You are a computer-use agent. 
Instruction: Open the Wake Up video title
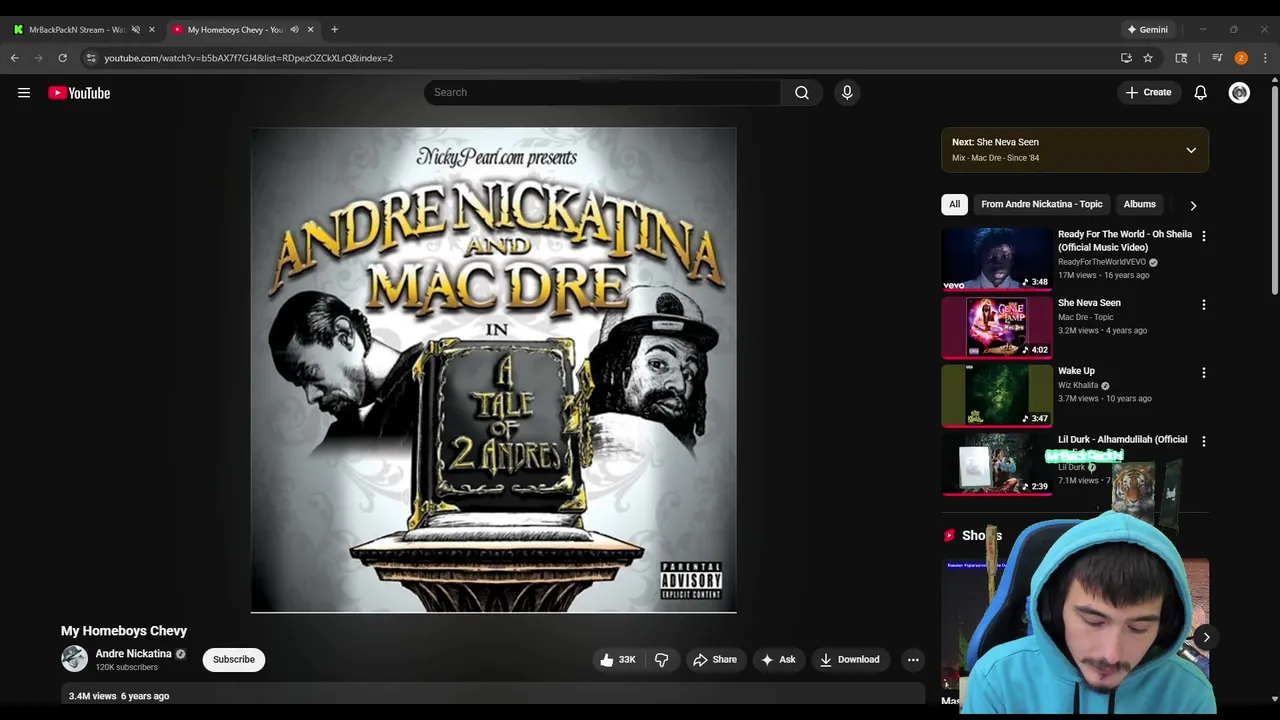coord(1076,371)
